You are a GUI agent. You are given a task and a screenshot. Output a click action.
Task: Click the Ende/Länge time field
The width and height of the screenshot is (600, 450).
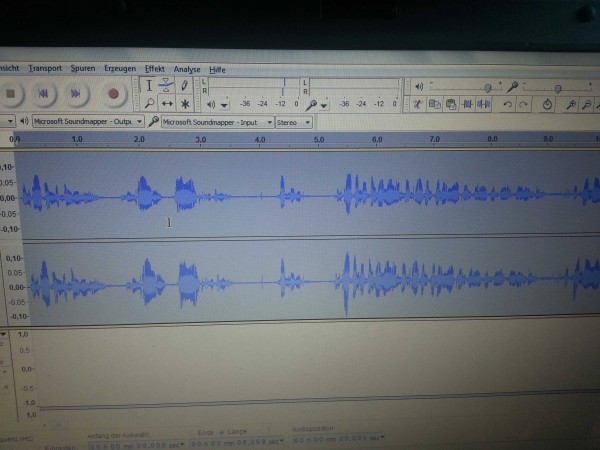(235, 443)
